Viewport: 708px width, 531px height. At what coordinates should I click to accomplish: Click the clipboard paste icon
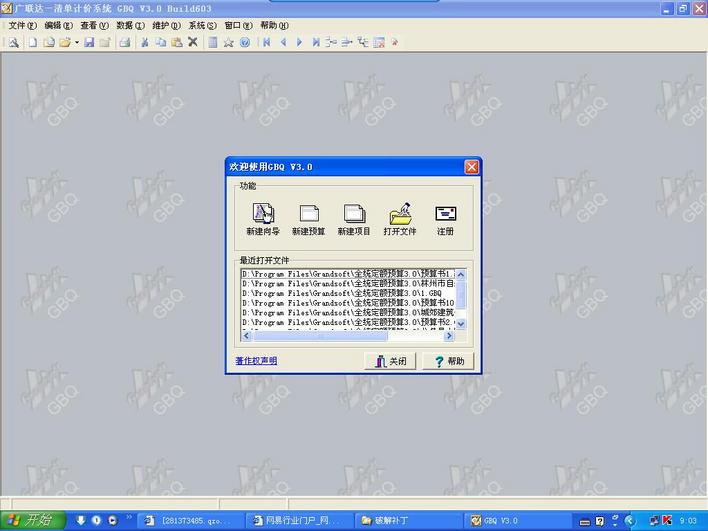tap(177, 42)
